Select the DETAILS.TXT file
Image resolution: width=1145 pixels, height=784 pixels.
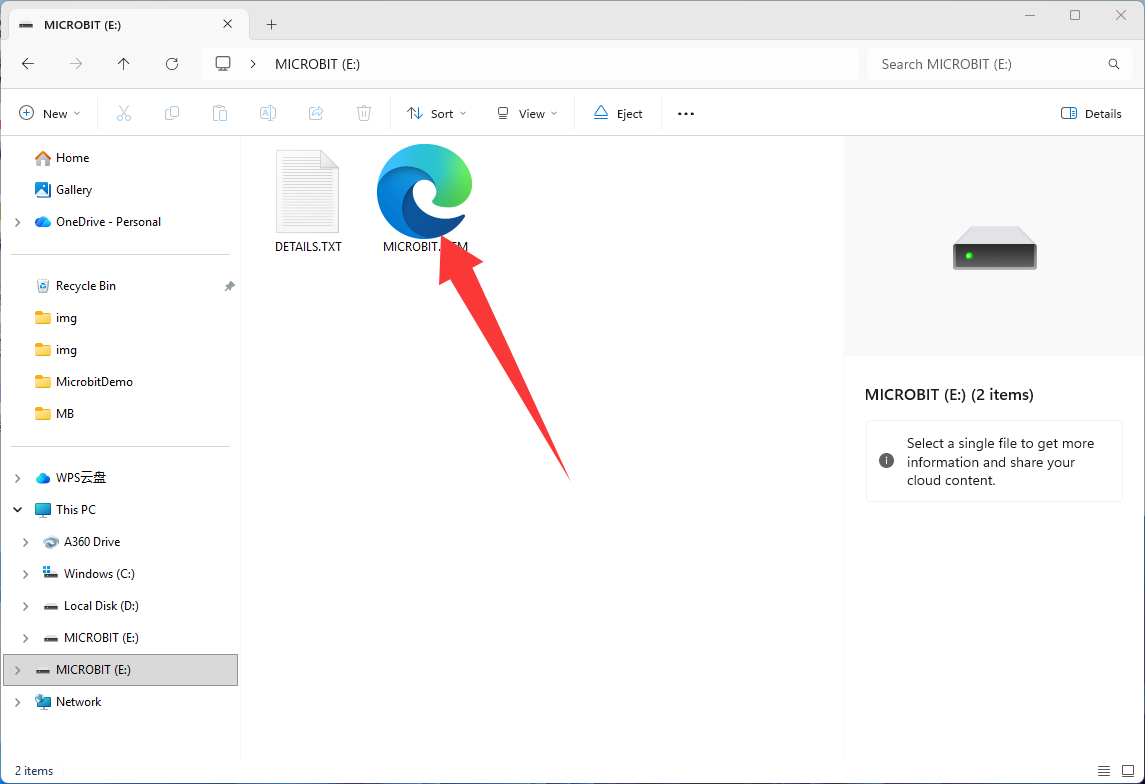[308, 201]
